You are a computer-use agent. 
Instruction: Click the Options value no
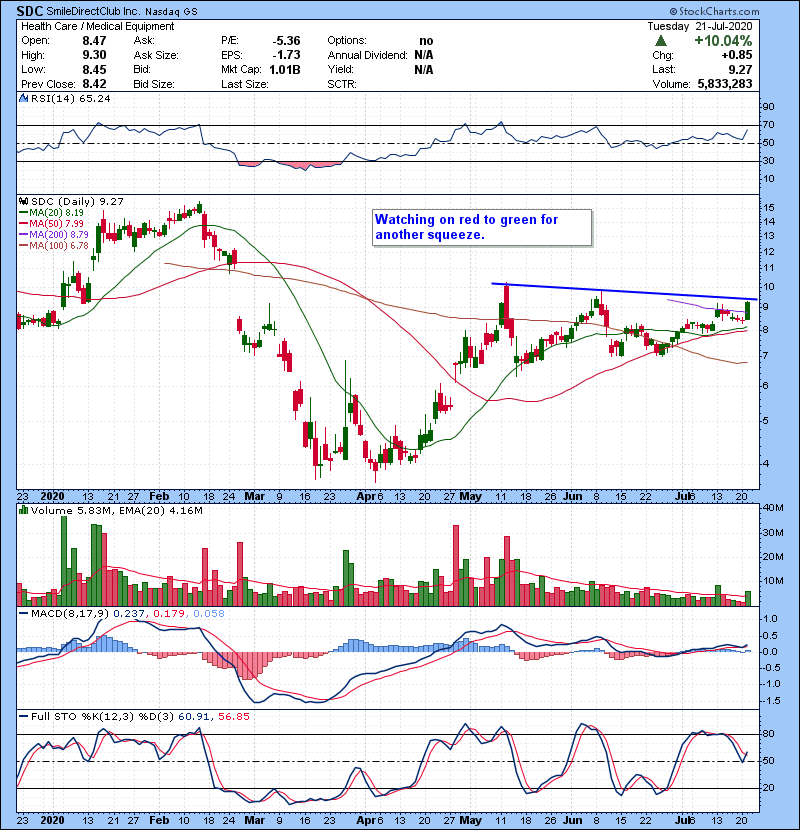click(426, 41)
